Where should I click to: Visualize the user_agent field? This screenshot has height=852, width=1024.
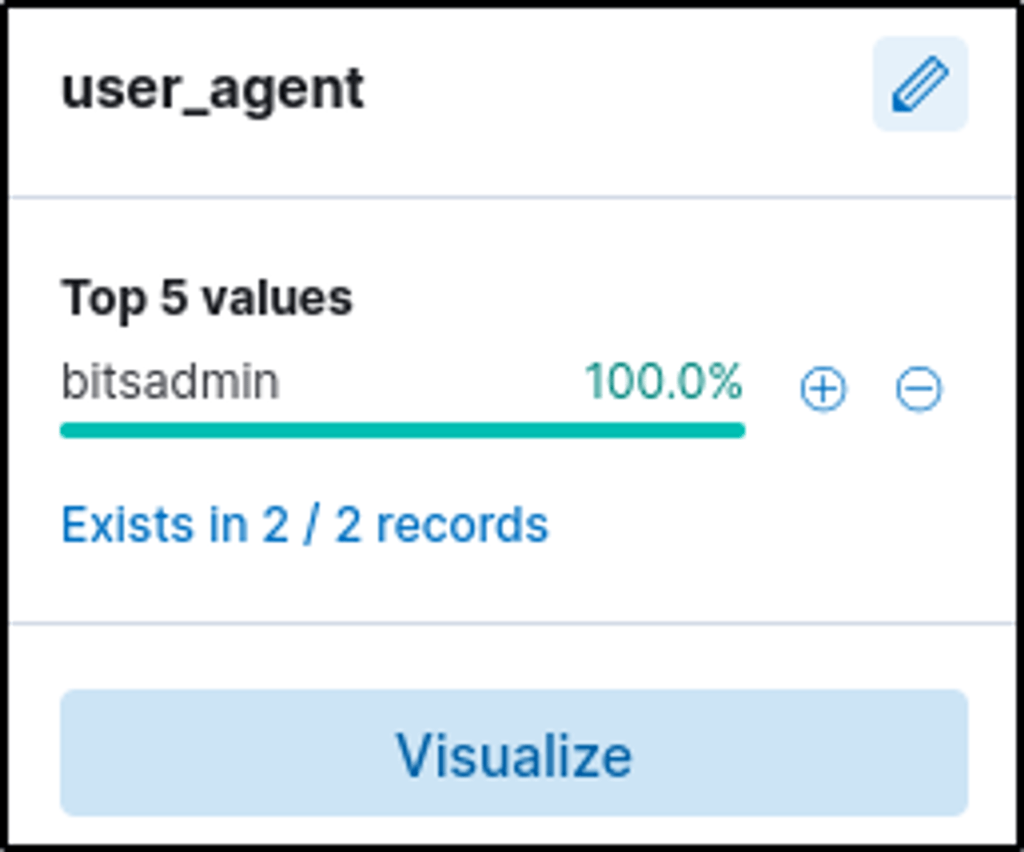[x=514, y=753]
